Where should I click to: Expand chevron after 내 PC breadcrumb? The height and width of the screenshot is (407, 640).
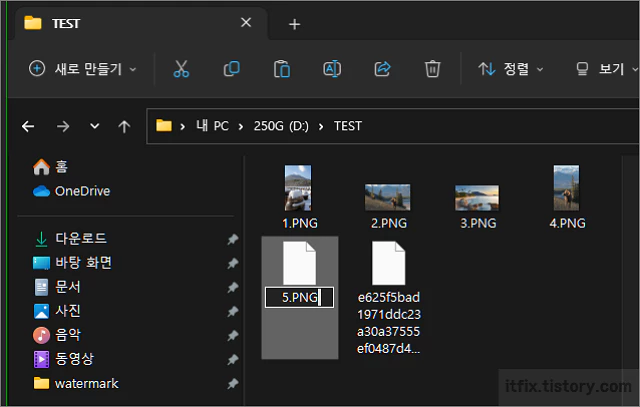coord(241,127)
